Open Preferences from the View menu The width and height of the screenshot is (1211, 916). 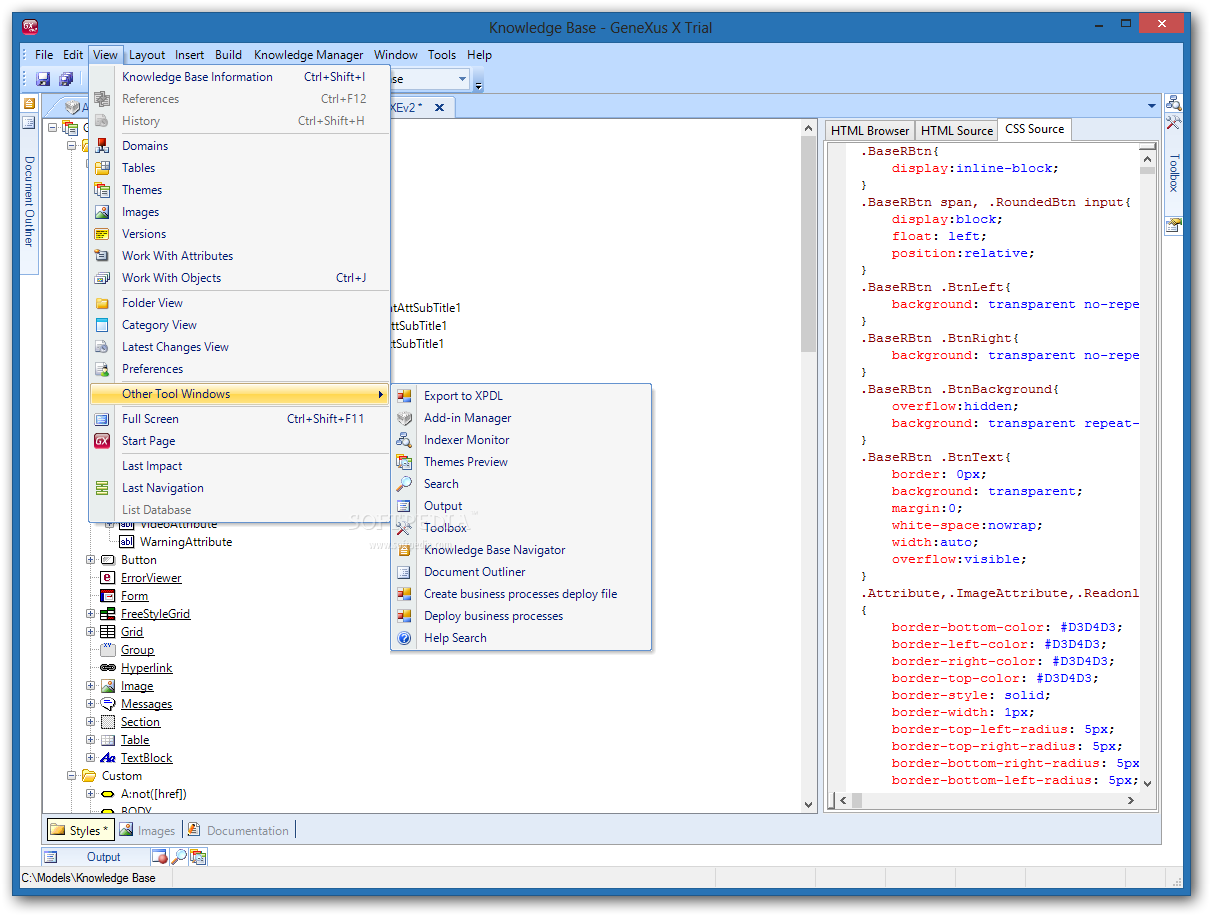tap(240, 369)
